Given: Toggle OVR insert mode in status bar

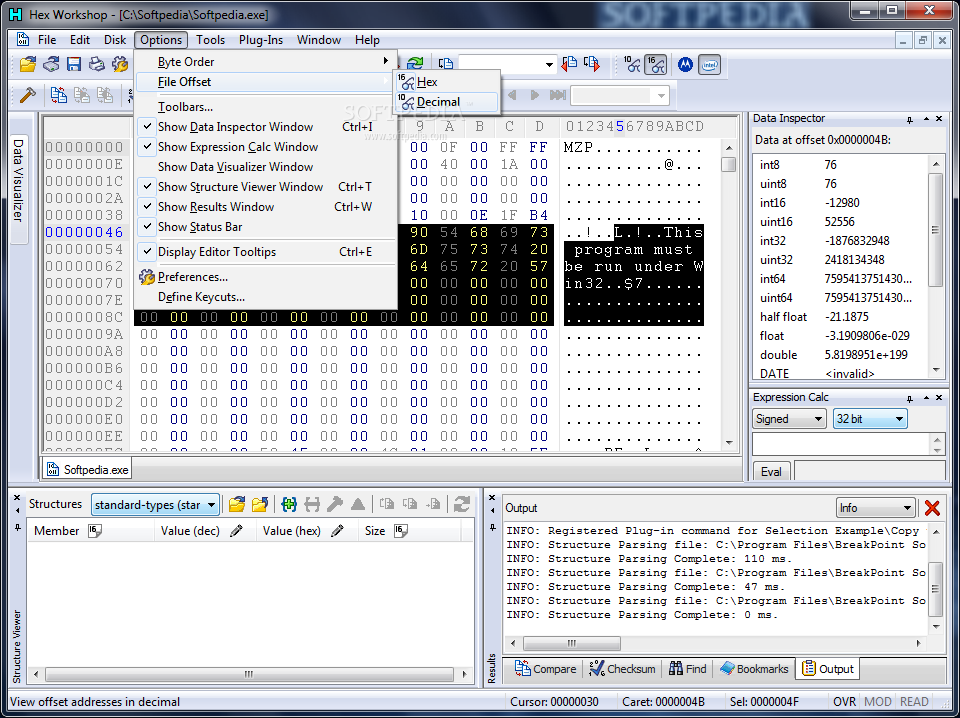Looking at the screenshot, I should click(x=844, y=701).
